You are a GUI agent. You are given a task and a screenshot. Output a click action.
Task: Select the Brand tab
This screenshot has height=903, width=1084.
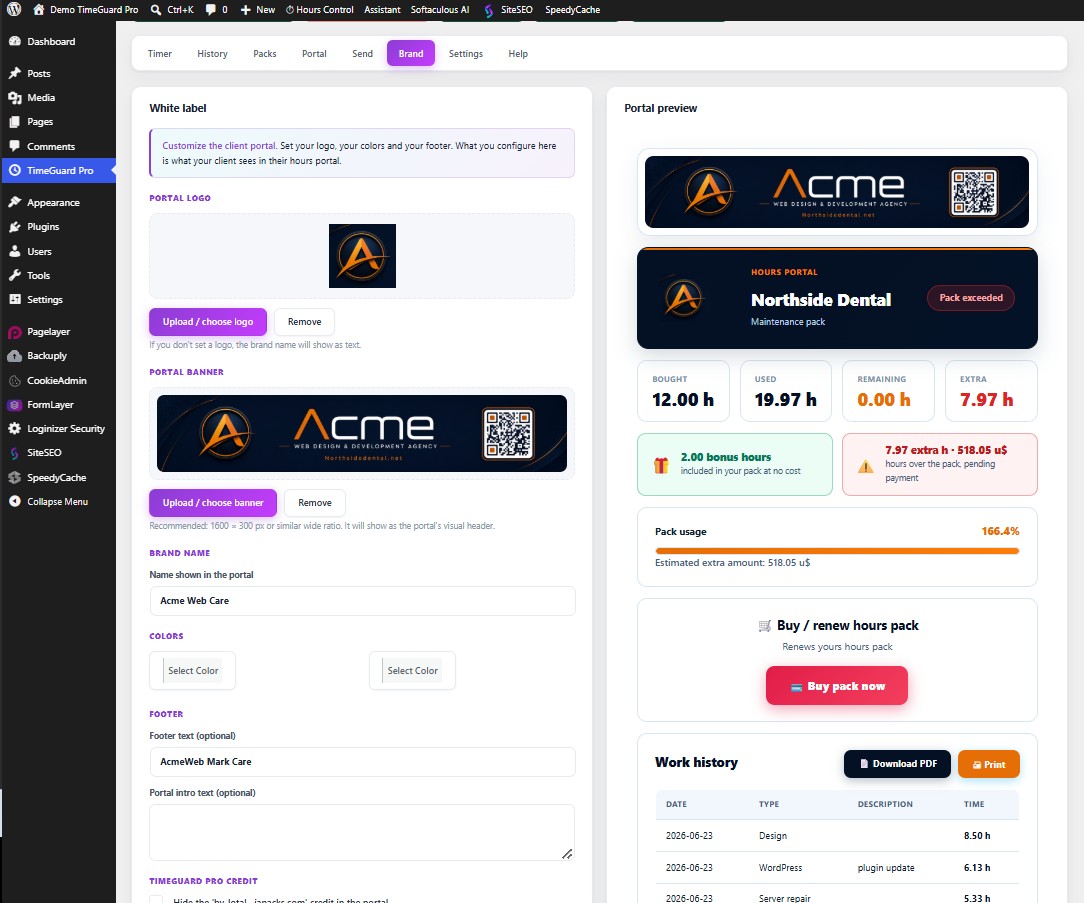411,53
